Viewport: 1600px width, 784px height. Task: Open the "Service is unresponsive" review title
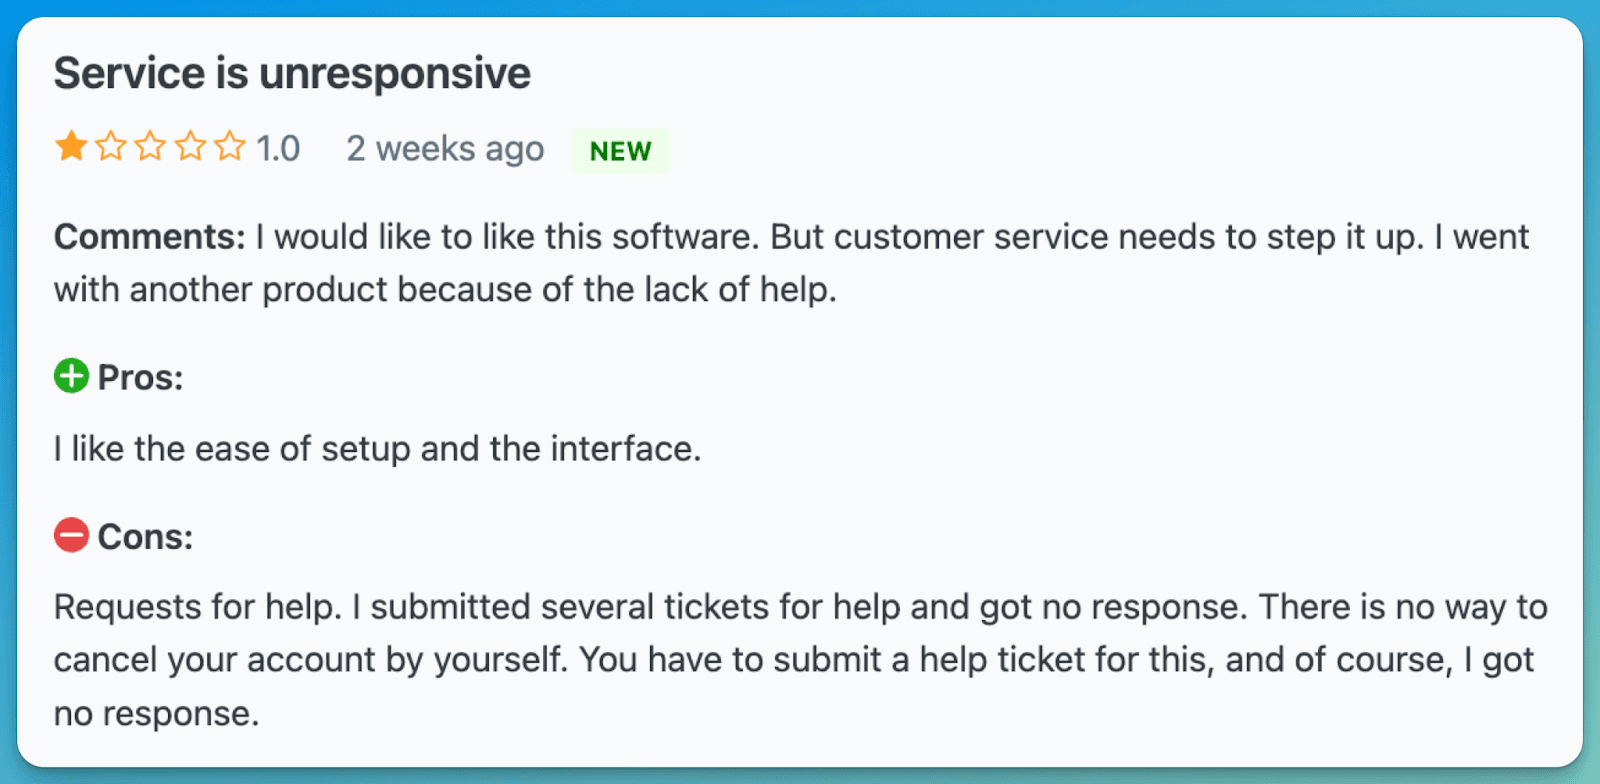292,73
